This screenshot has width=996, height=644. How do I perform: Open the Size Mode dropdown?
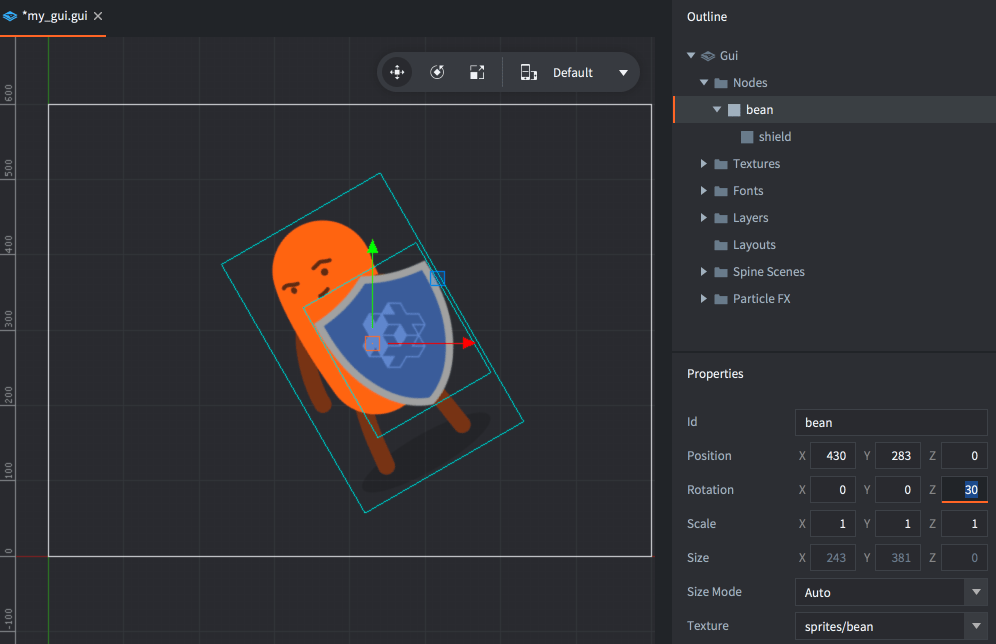click(976, 592)
